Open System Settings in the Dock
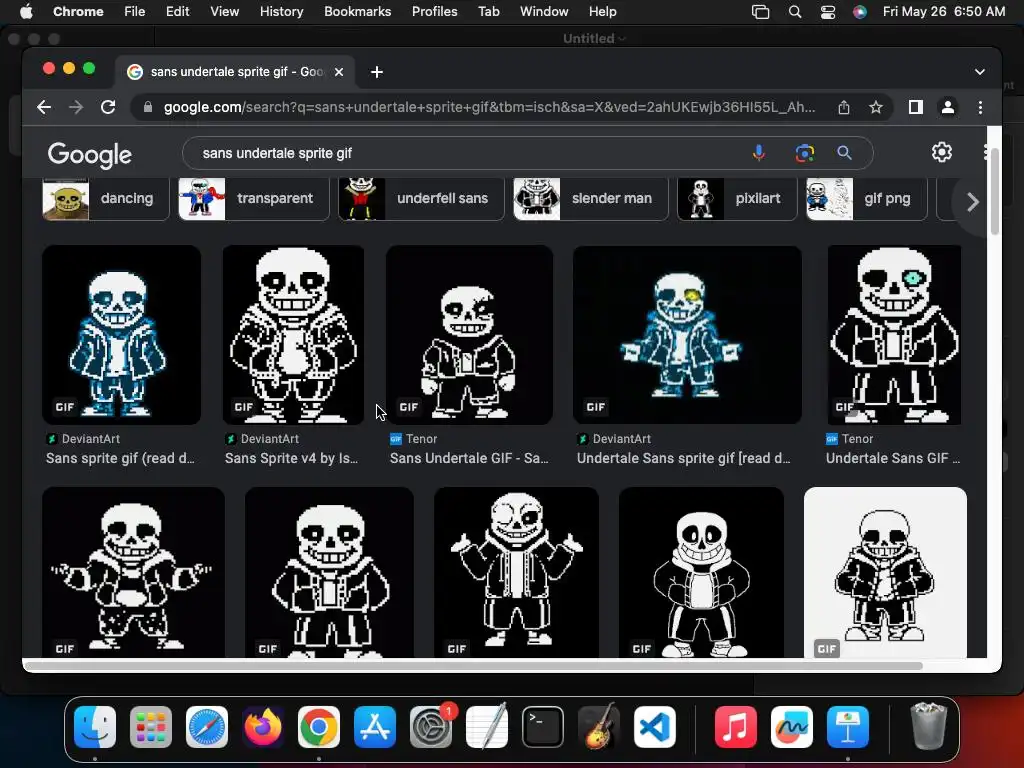Screen dimensions: 1024x768 coord(431,727)
